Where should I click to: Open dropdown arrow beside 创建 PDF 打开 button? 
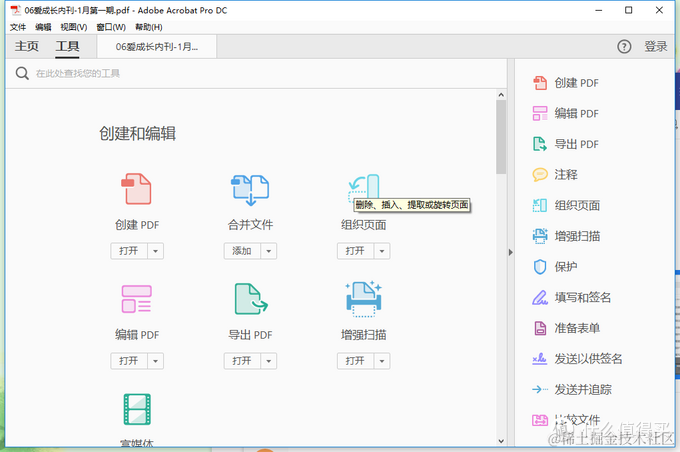156,251
